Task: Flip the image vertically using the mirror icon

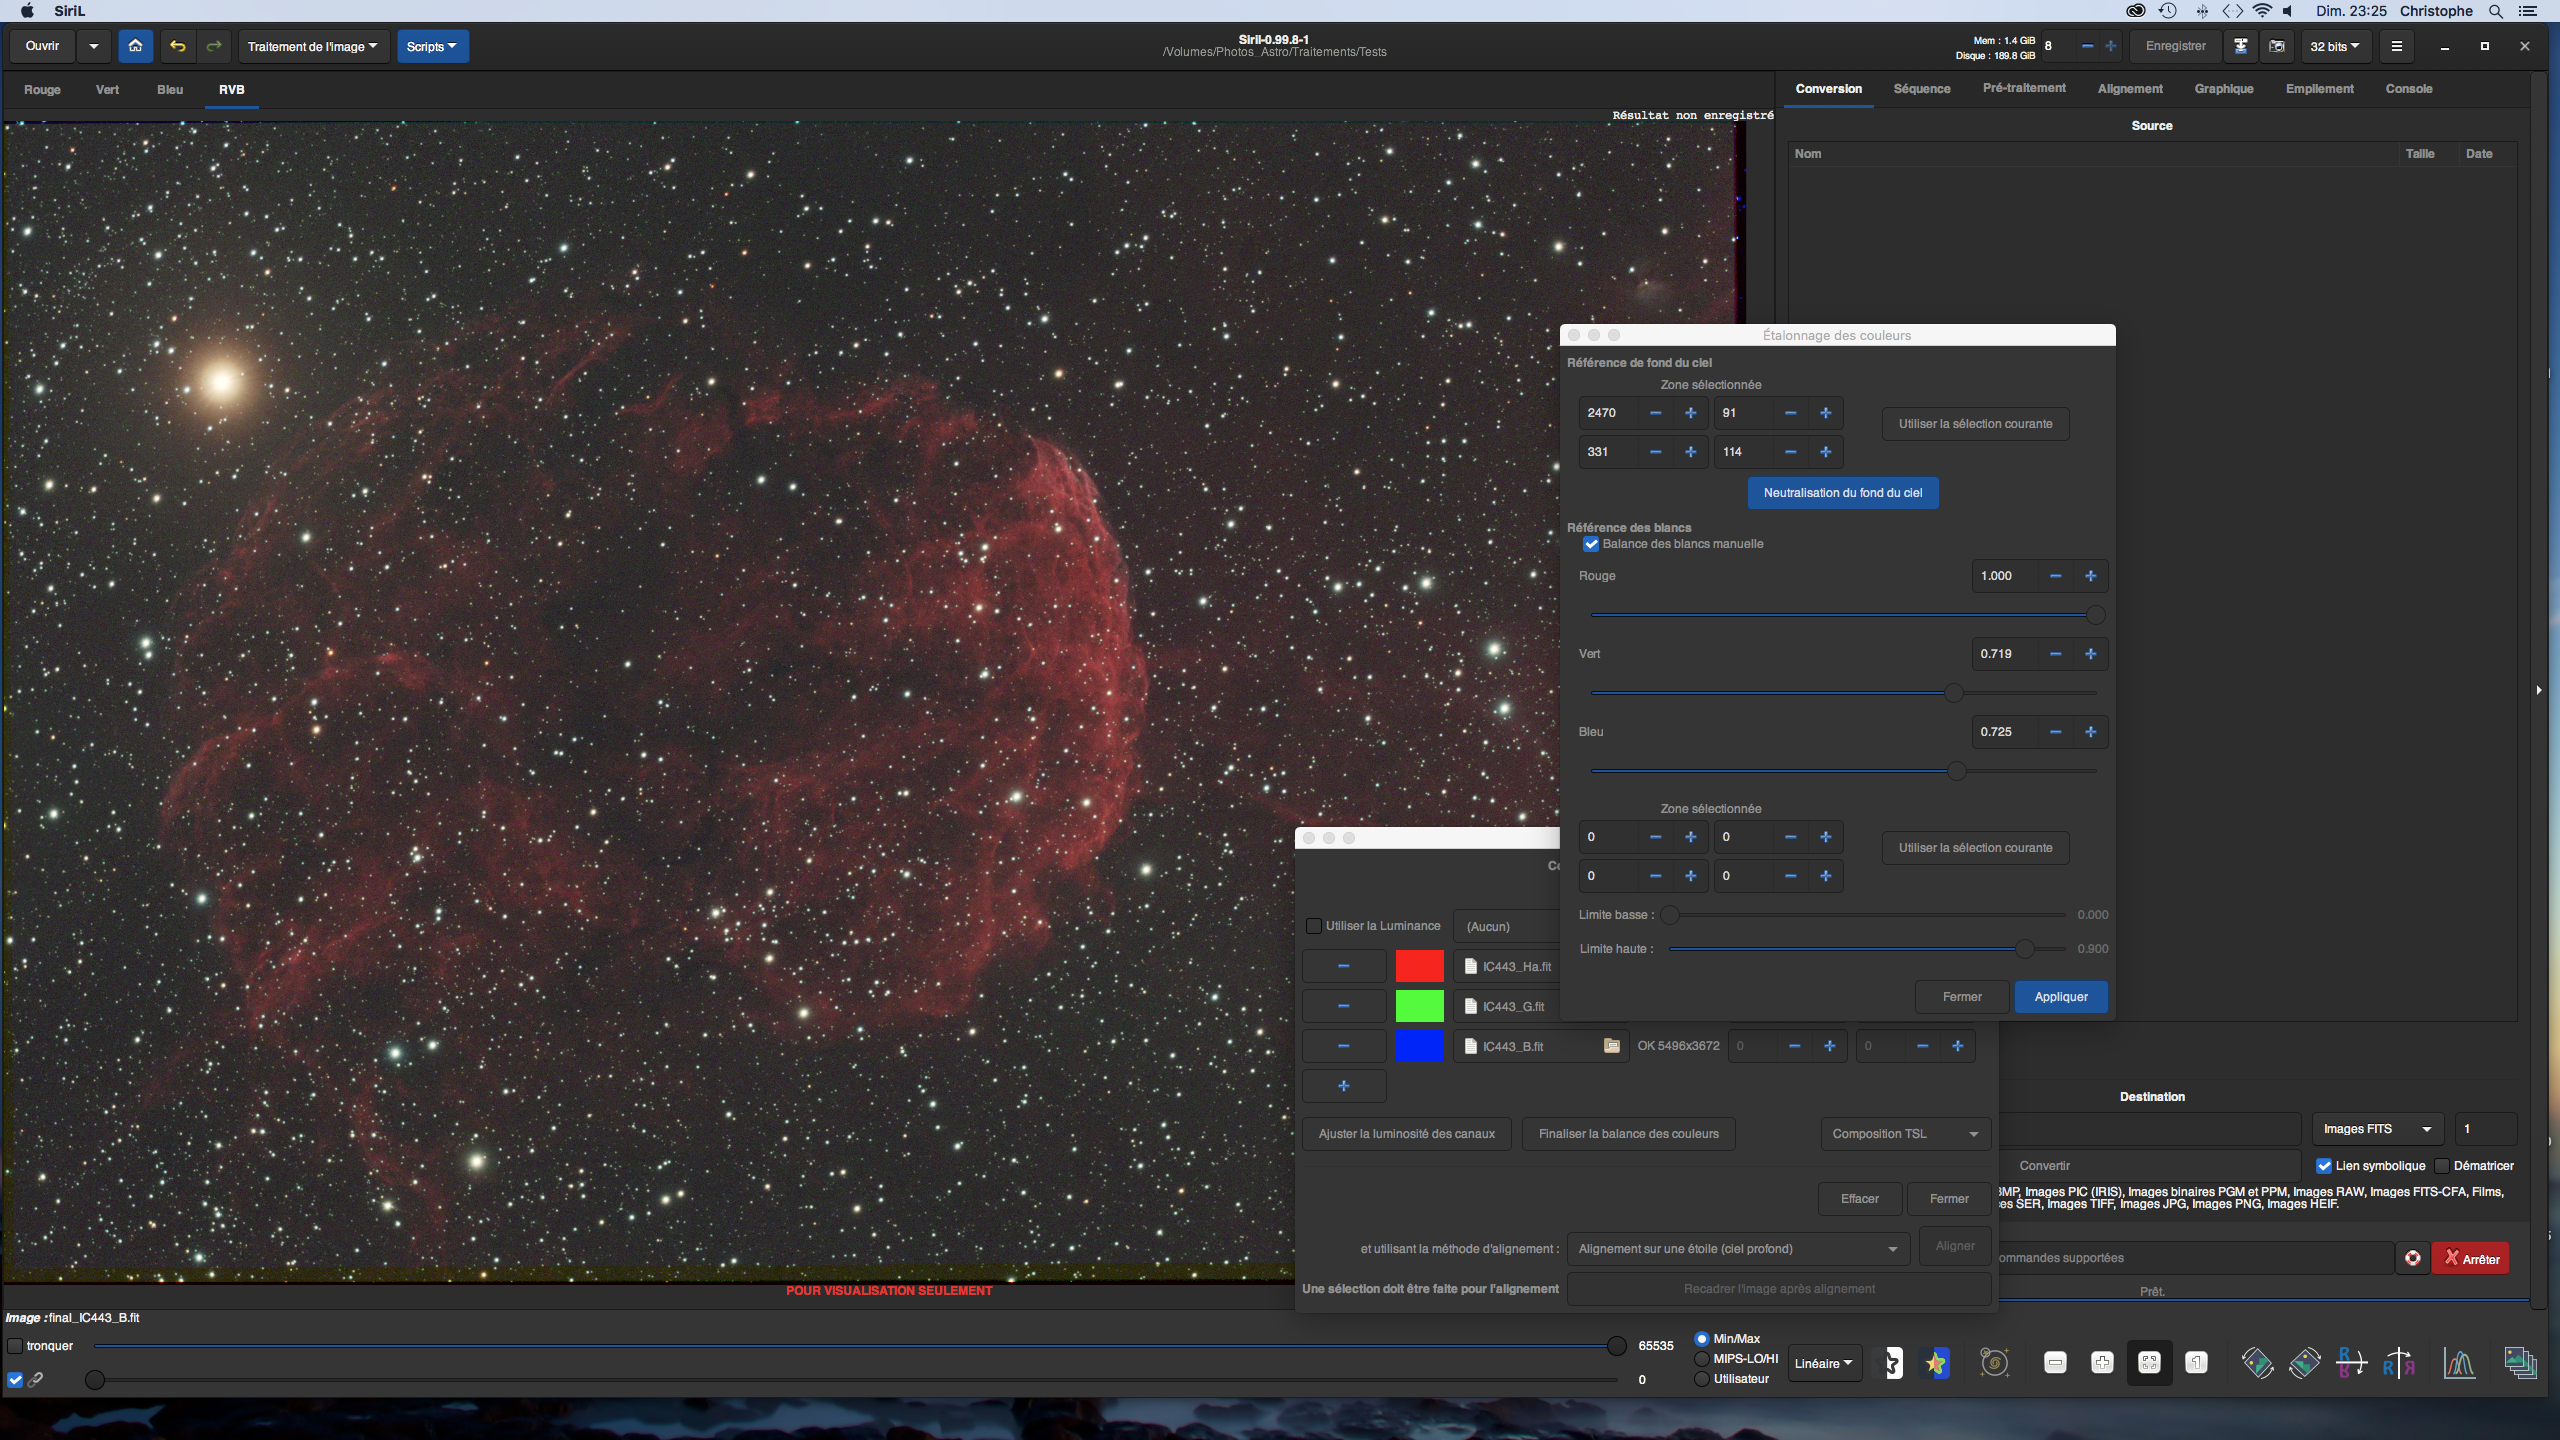Action: pyautogui.click(x=2352, y=1363)
